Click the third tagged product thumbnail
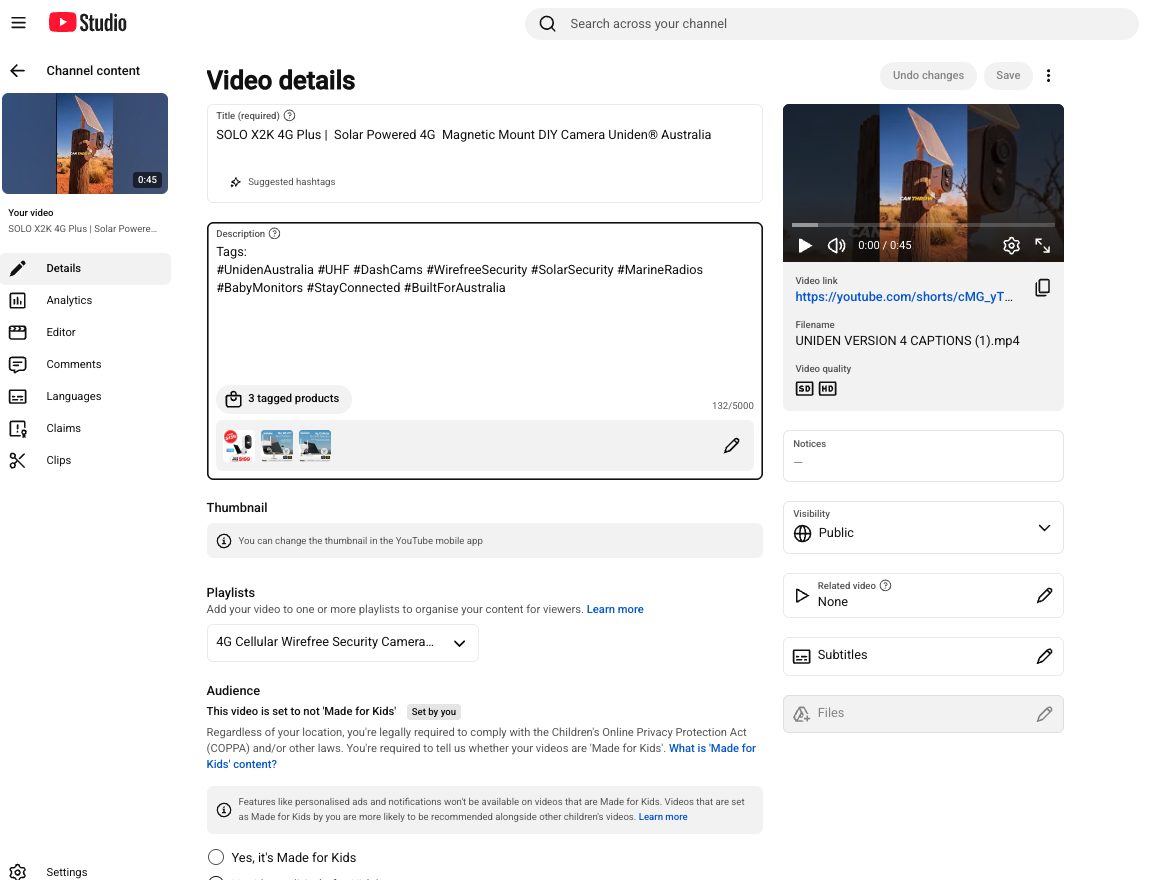Viewport: 1153px width, 880px height. 315,446
